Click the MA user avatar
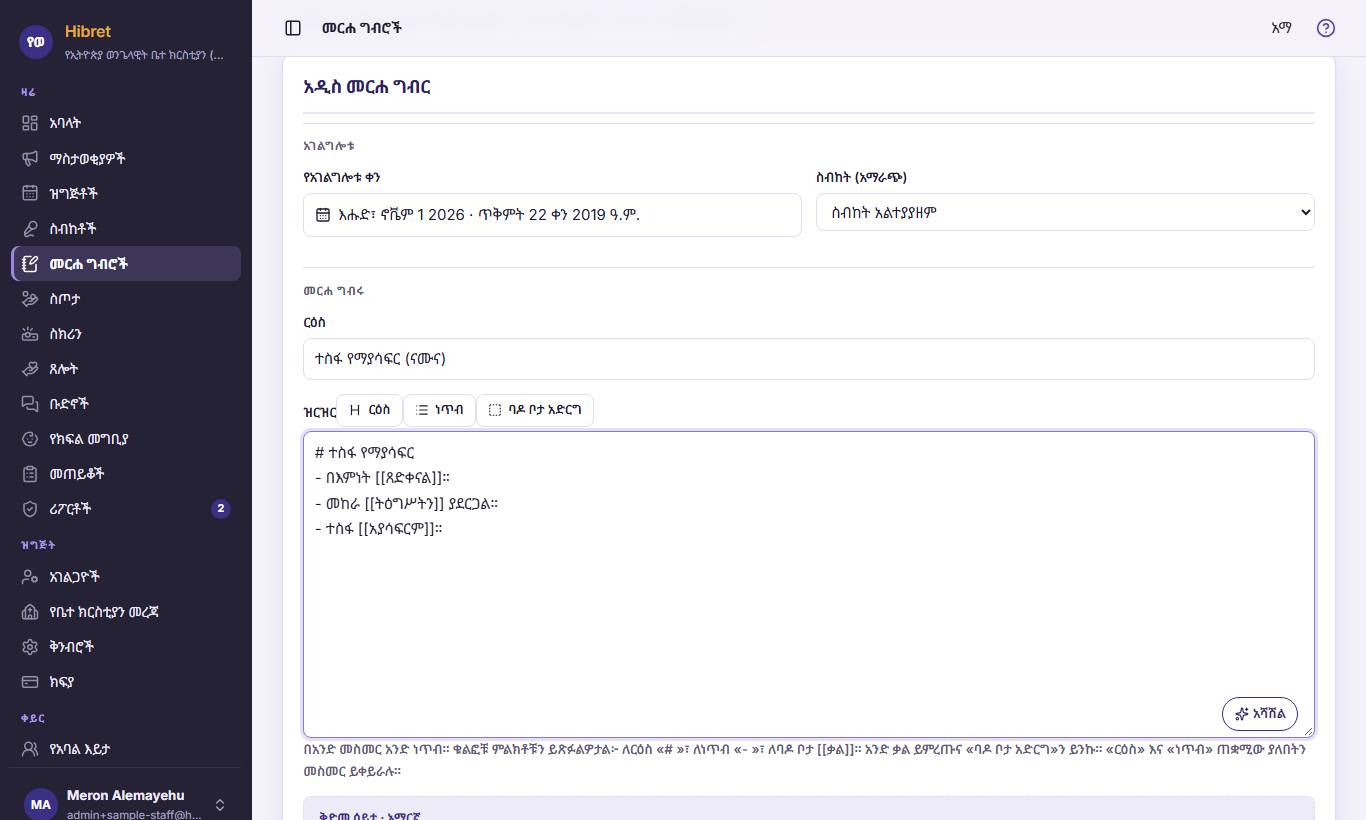This screenshot has height=820, width=1366. click(40, 804)
